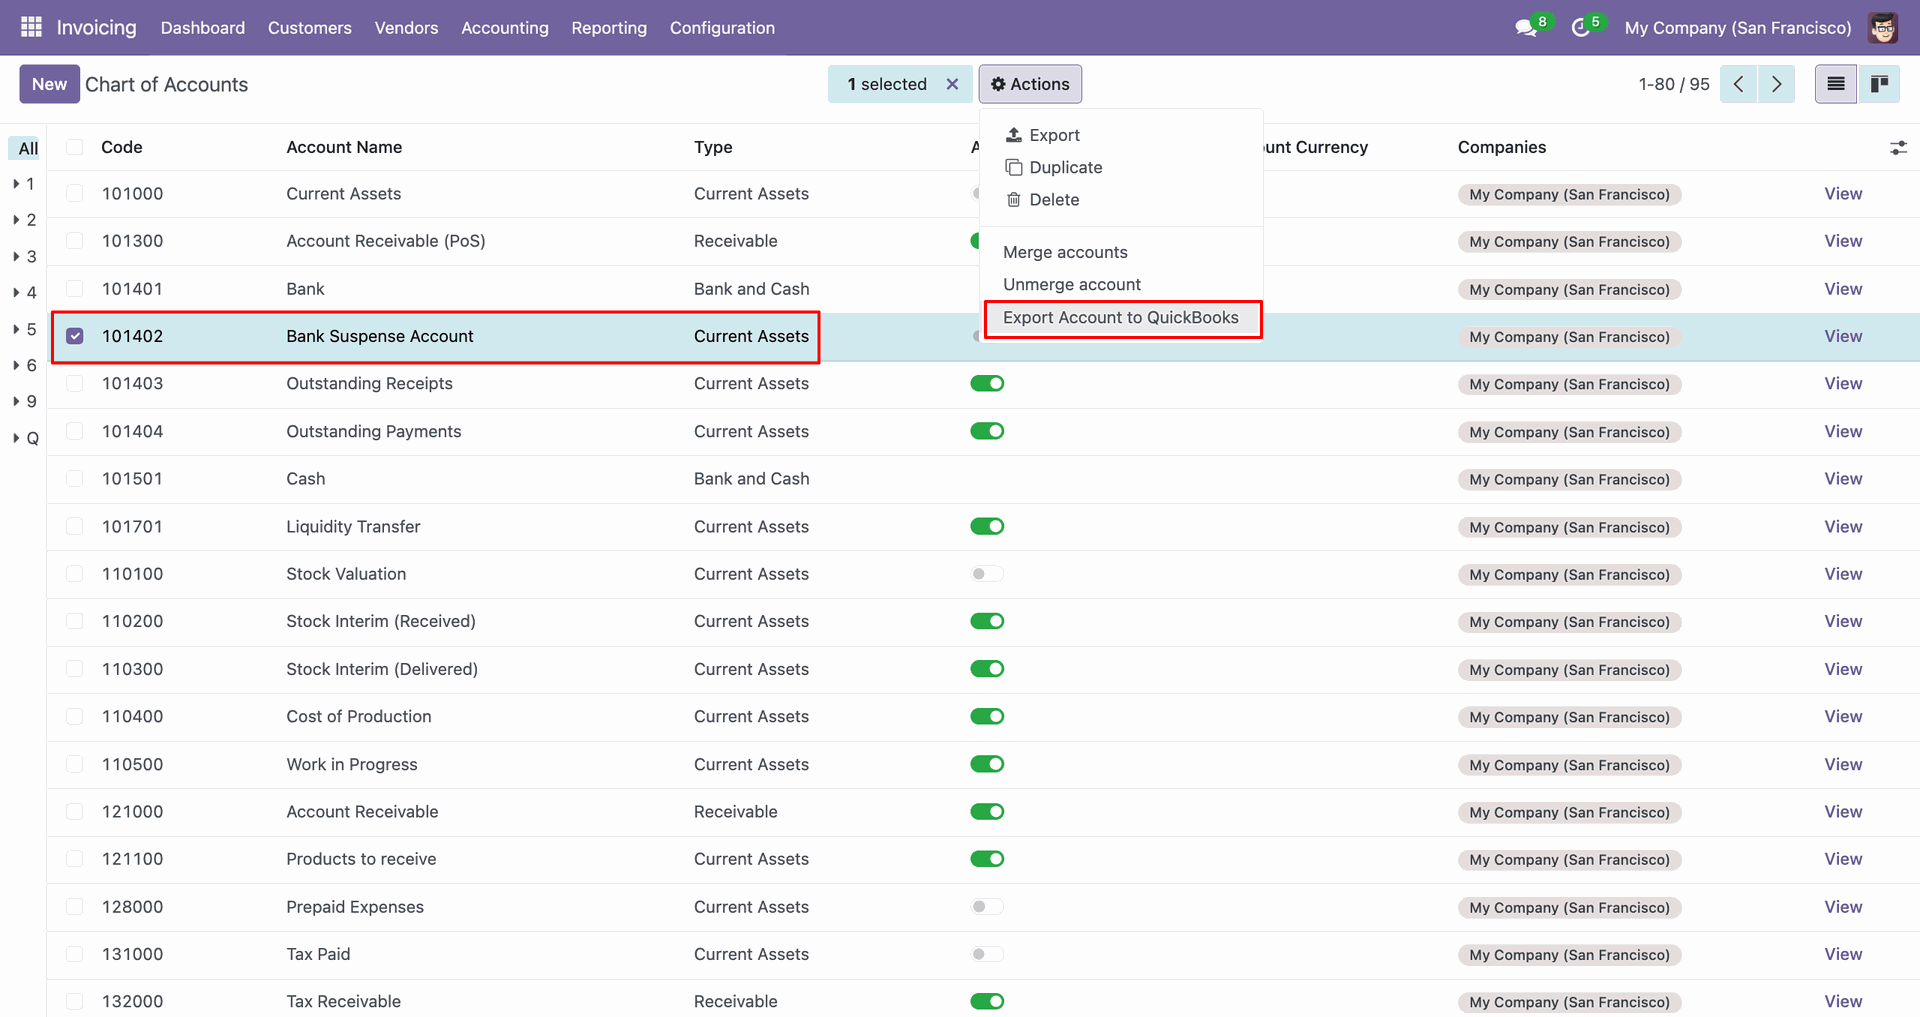
Task: Go to next page of accounts
Action: coord(1776,84)
